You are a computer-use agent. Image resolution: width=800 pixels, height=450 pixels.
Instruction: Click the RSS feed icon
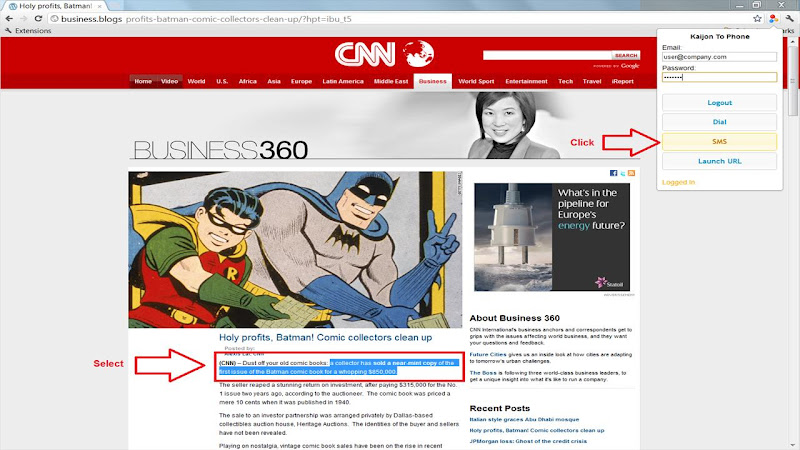[632, 173]
